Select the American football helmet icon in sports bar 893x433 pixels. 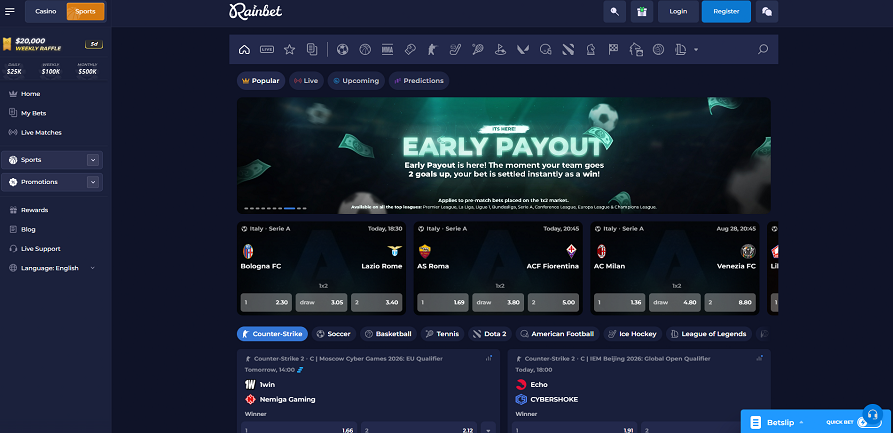pos(546,50)
